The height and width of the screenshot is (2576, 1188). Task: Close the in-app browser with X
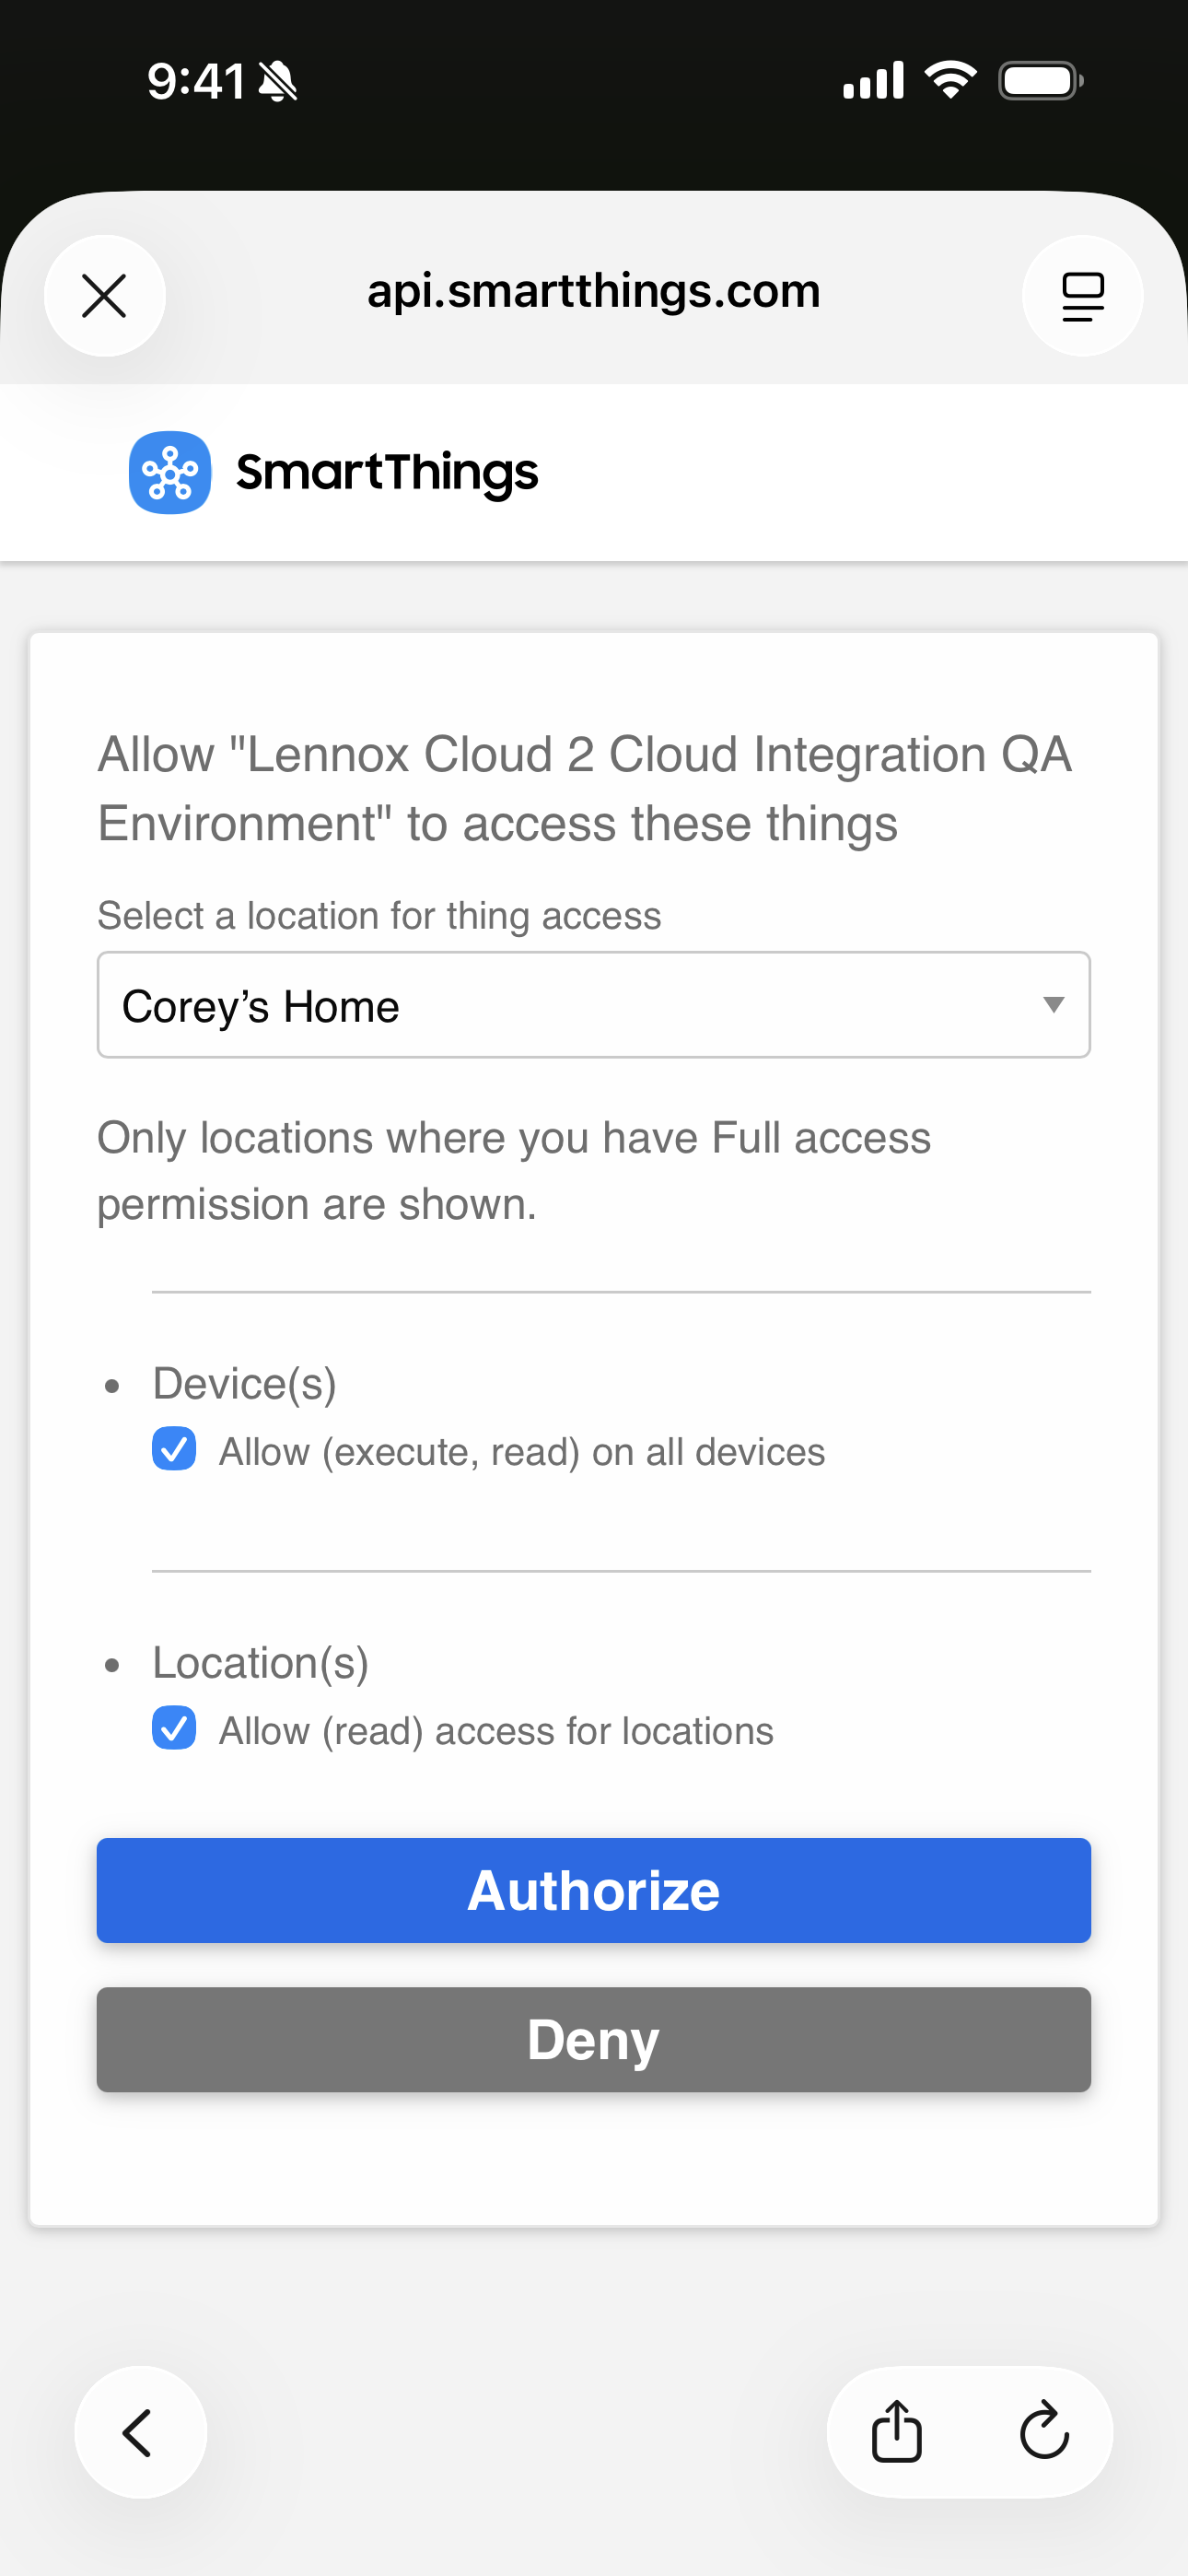click(105, 296)
